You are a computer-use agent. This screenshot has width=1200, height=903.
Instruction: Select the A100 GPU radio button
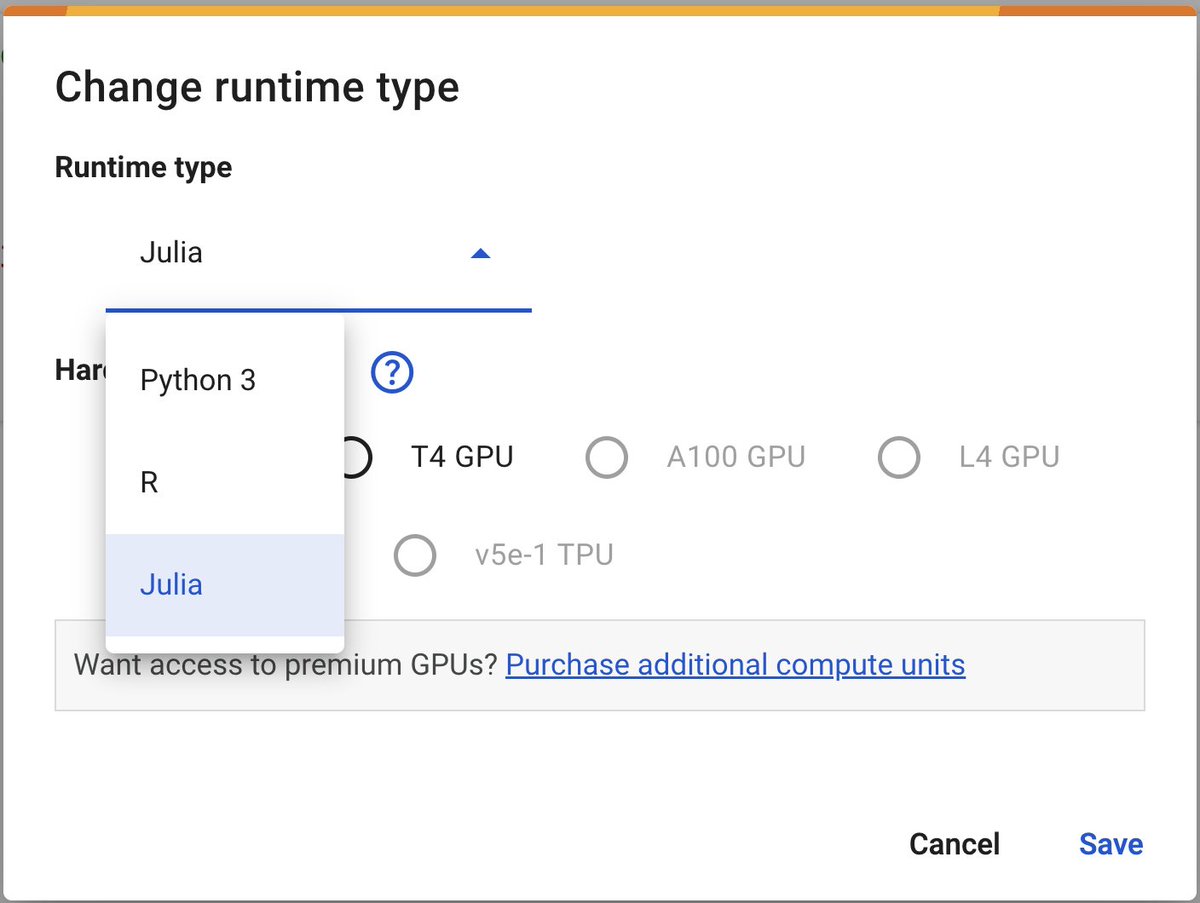[606, 457]
